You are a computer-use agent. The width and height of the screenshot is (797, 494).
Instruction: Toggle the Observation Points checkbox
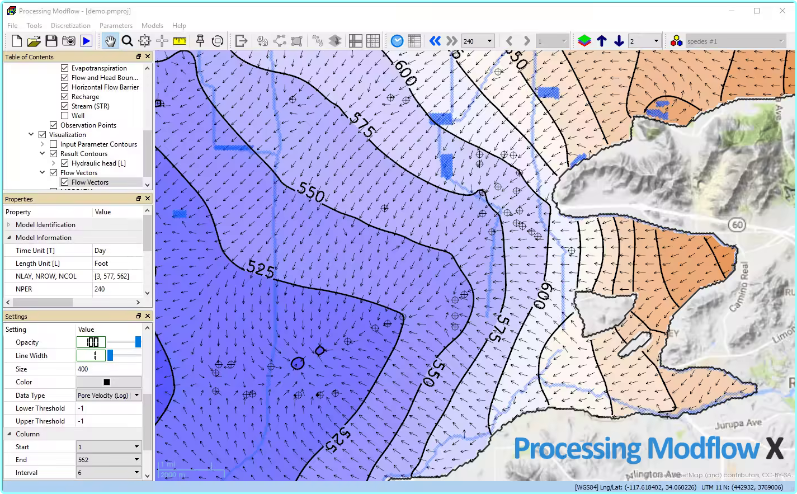point(53,125)
